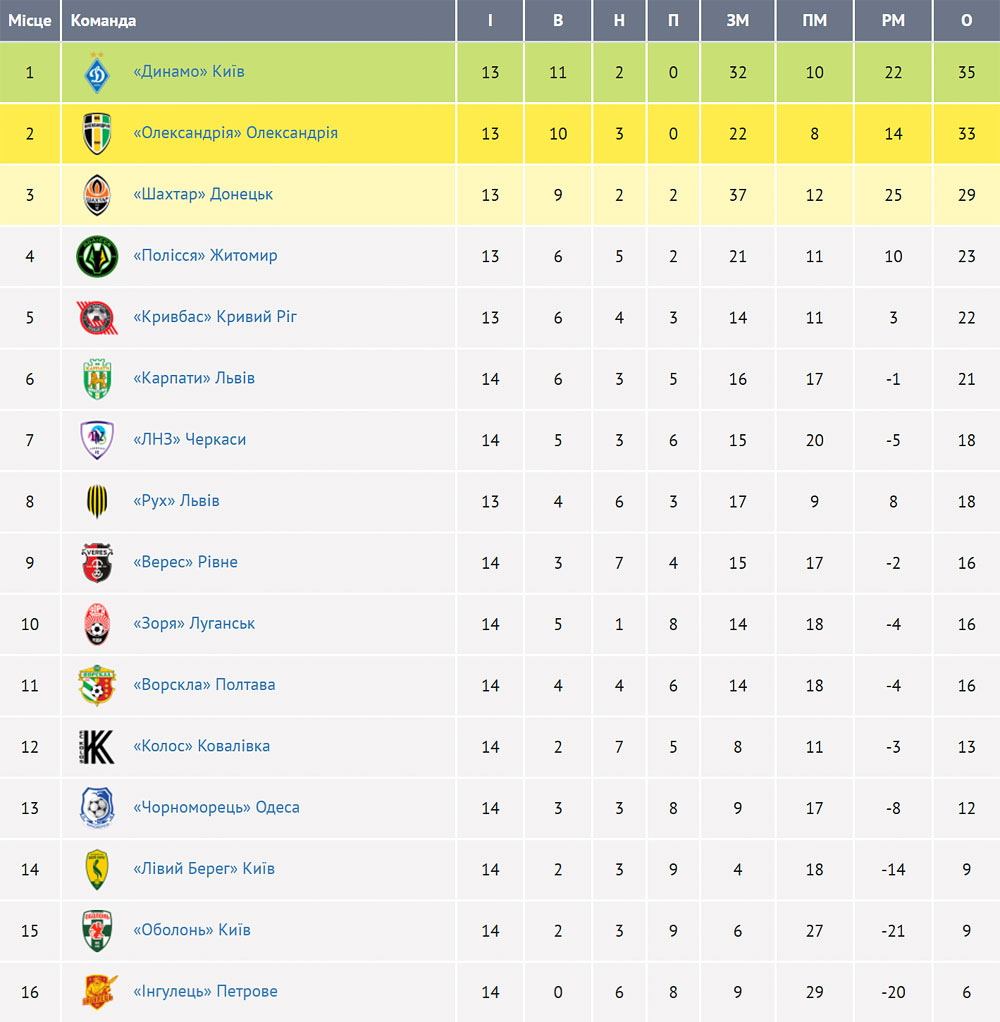Click the Kryvbas Kryvyi Rih emblem
The width and height of the screenshot is (1000, 1022).
tap(97, 317)
